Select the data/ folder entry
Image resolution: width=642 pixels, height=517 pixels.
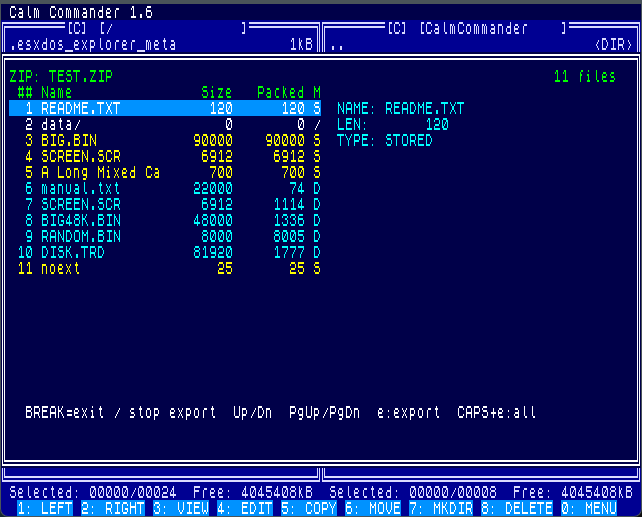165,124
